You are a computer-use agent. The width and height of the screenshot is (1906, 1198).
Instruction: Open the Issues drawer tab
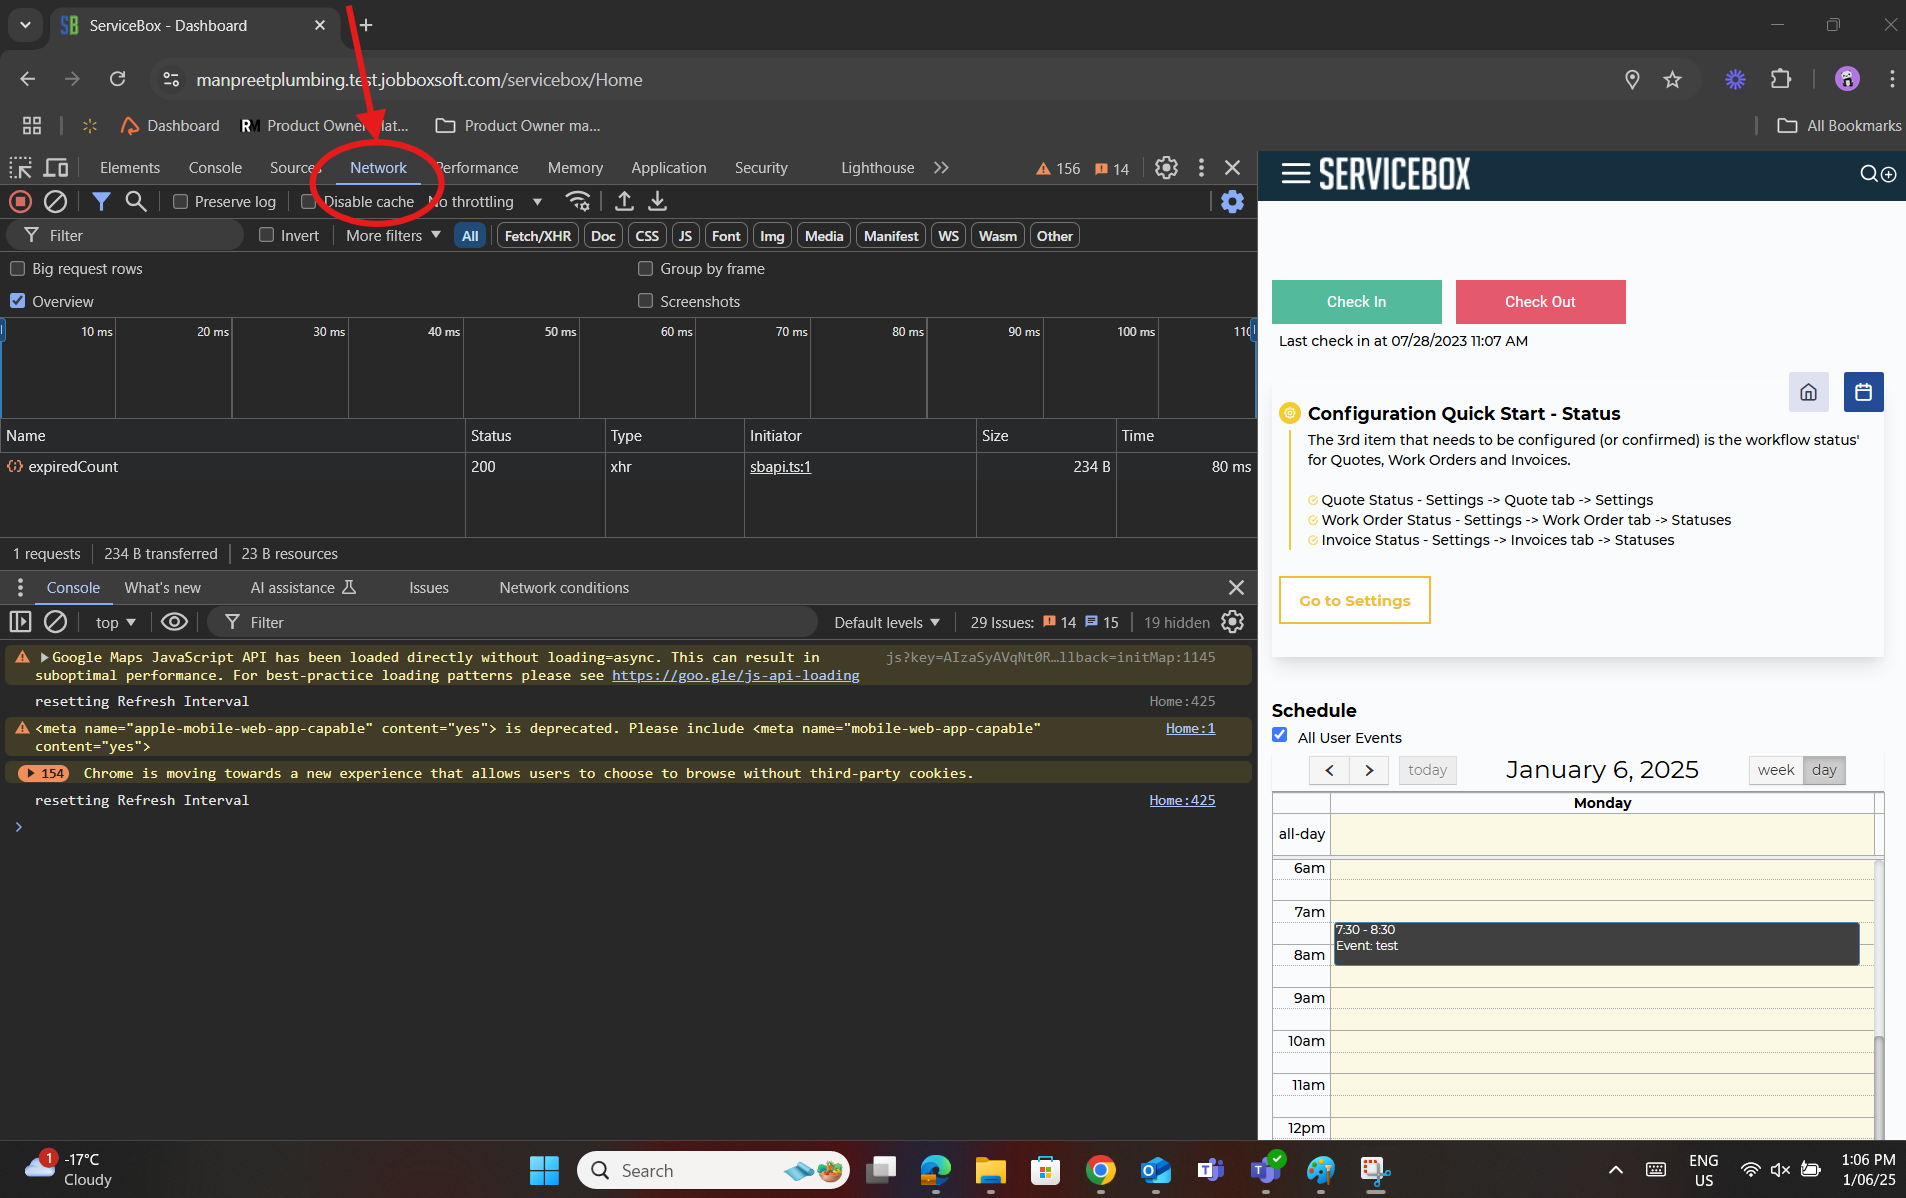(428, 588)
